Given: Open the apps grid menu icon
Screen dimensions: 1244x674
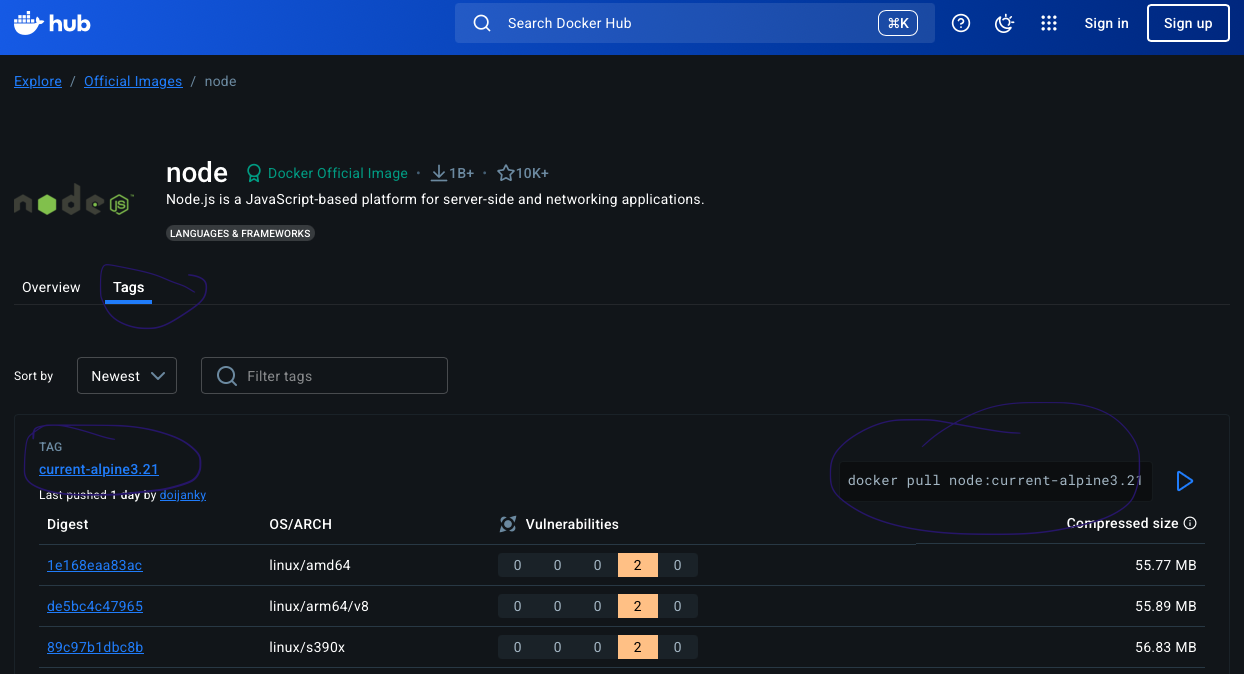Looking at the screenshot, I should 1048,23.
